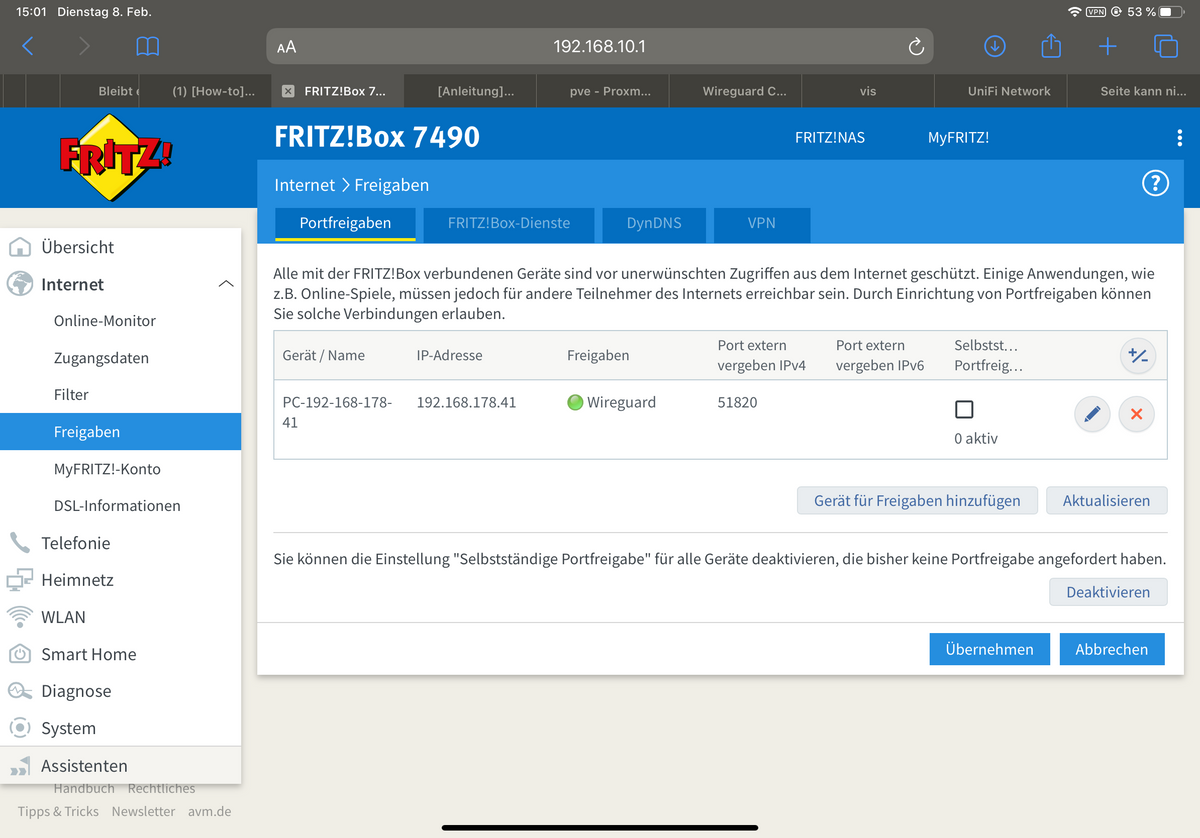
Task: Select Freigaben in sidebar
Action: point(120,432)
